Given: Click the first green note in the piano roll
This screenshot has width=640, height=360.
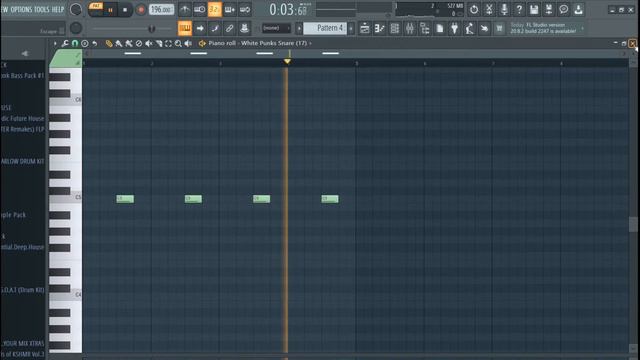Looking at the screenshot, I should pyautogui.click(x=125, y=199).
